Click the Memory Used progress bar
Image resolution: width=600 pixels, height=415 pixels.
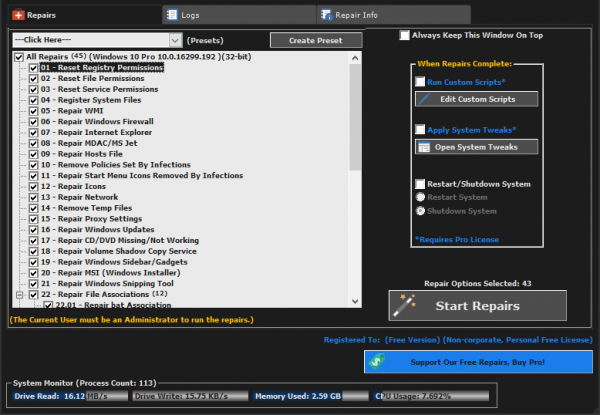pyautogui.click(x=311, y=396)
